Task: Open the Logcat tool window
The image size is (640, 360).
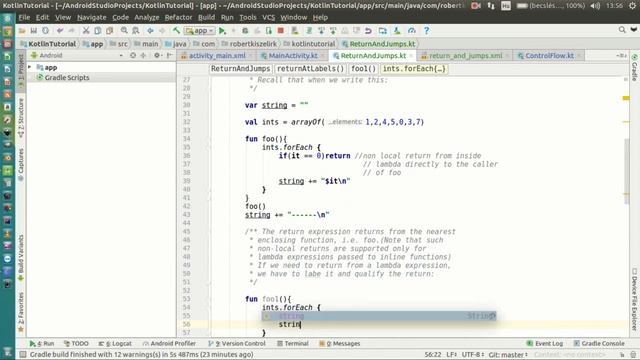Action: pyautogui.click(x=115, y=344)
